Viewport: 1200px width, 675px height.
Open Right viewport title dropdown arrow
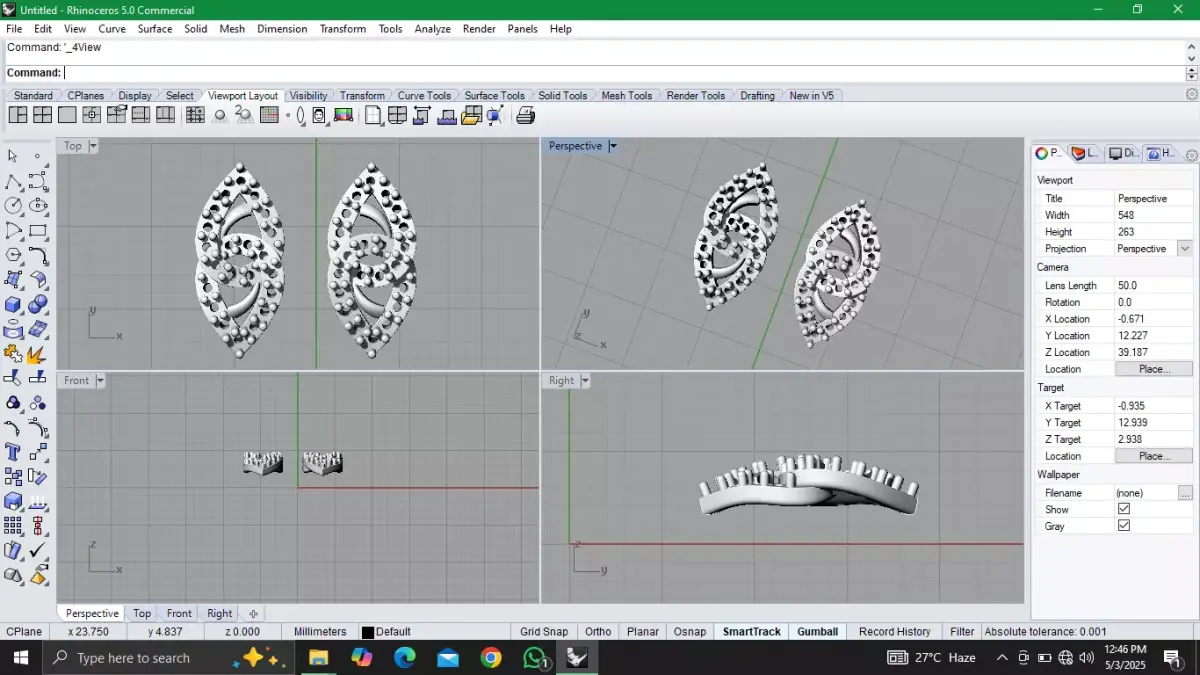pos(585,381)
